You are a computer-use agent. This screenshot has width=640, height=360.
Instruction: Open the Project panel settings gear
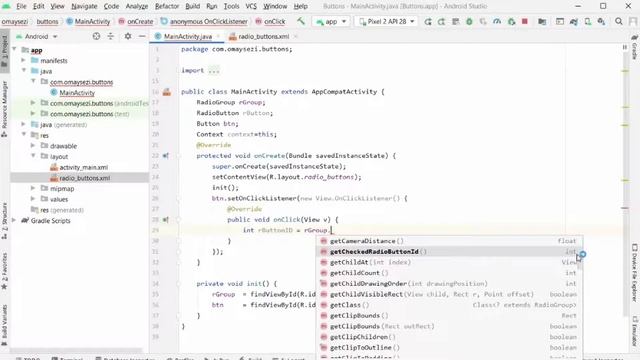coord(128,36)
